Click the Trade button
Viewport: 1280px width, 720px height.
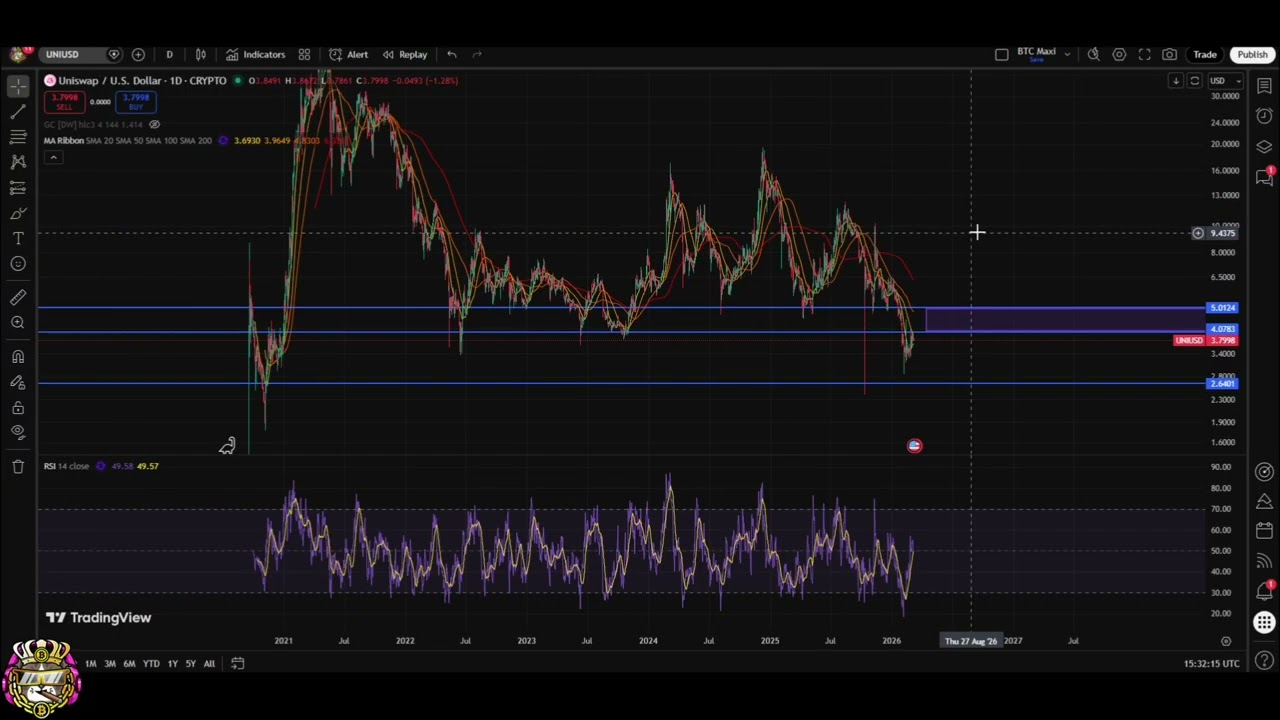pyautogui.click(x=1204, y=54)
